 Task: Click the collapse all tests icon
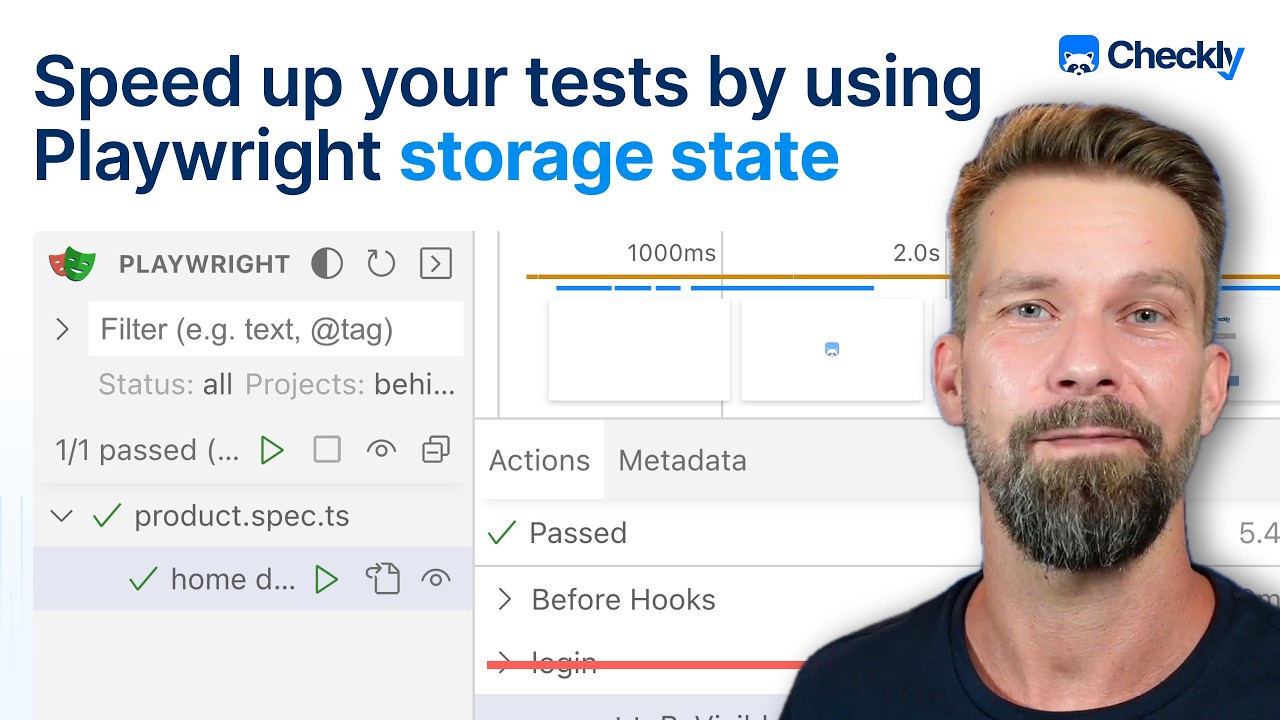[436, 450]
